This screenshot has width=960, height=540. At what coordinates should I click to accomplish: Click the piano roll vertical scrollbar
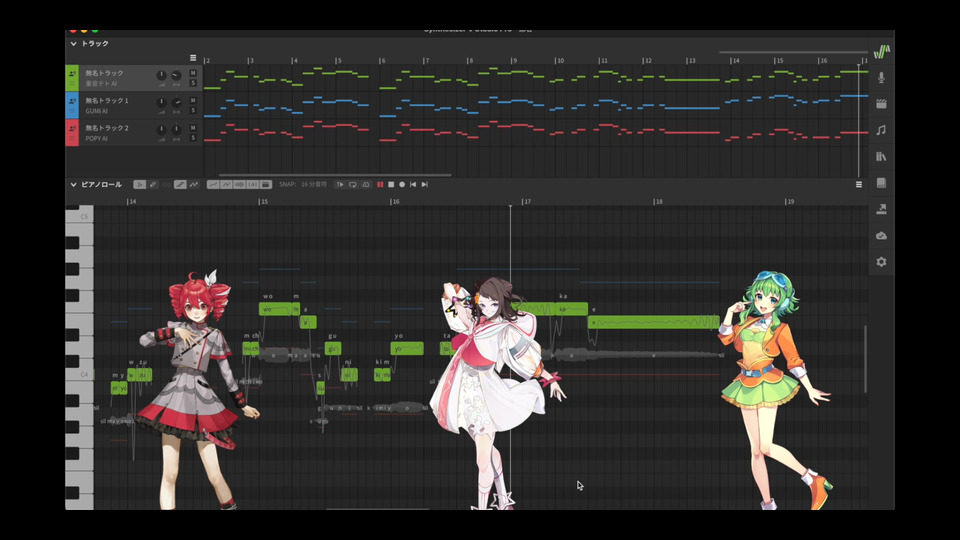pos(865,359)
